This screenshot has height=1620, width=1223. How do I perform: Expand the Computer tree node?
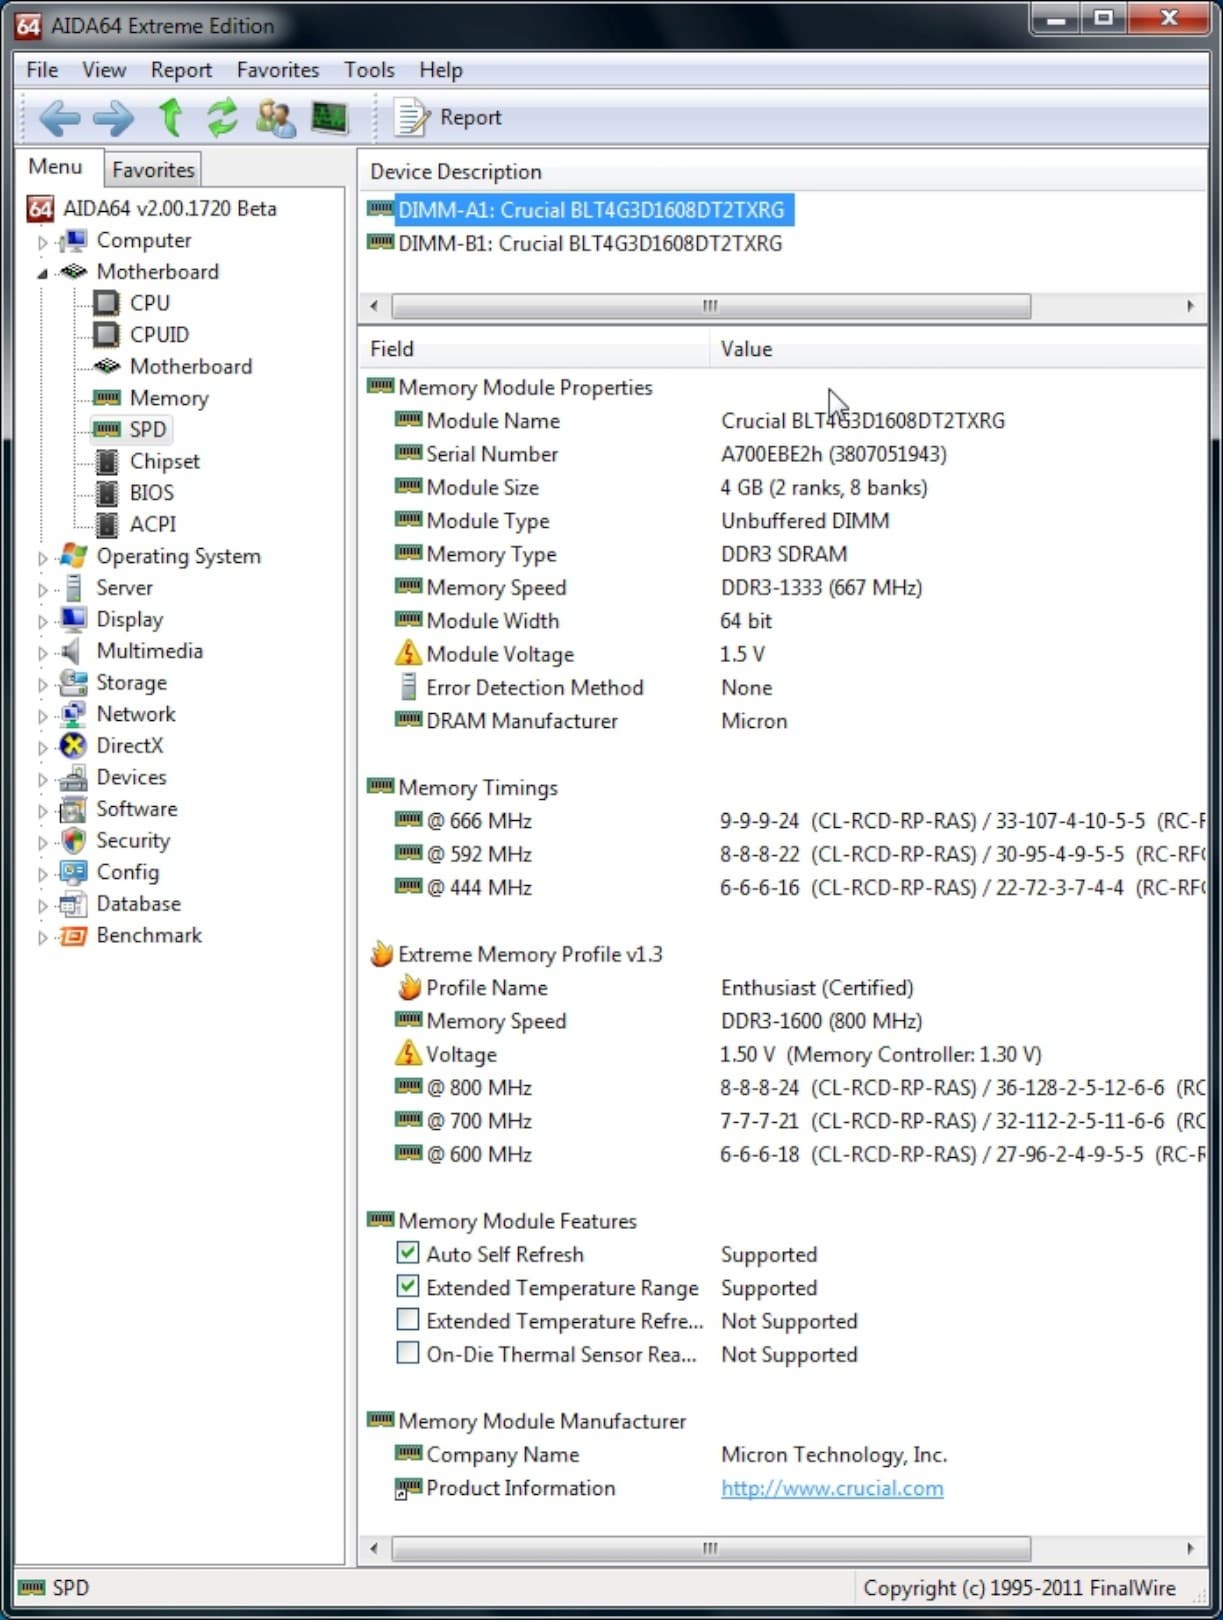pos(42,242)
